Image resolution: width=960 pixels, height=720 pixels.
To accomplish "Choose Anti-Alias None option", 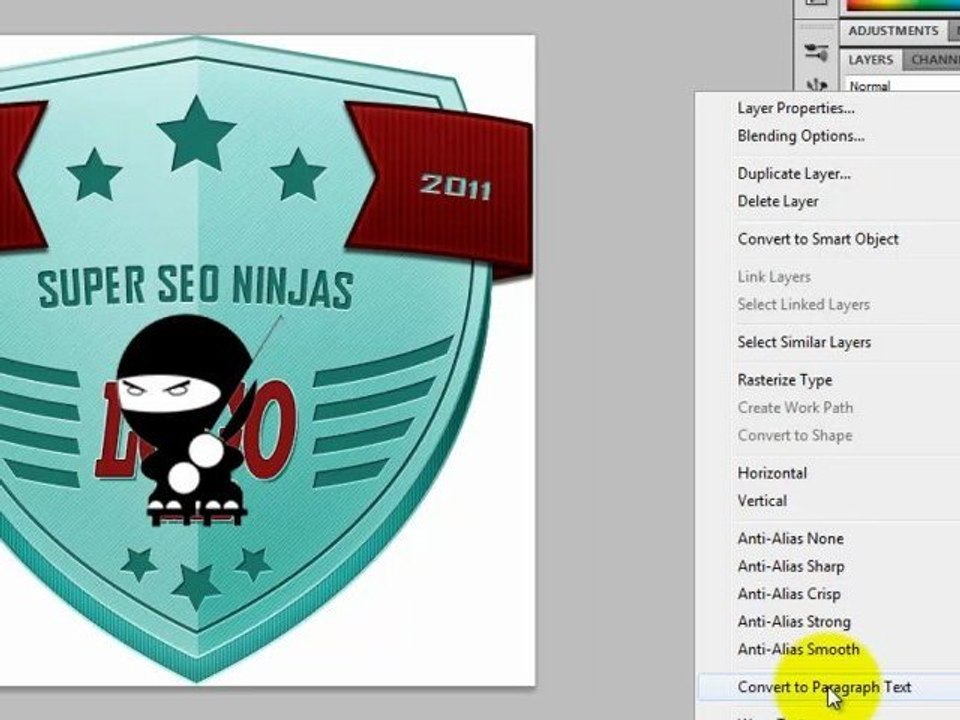I will click(x=790, y=539).
